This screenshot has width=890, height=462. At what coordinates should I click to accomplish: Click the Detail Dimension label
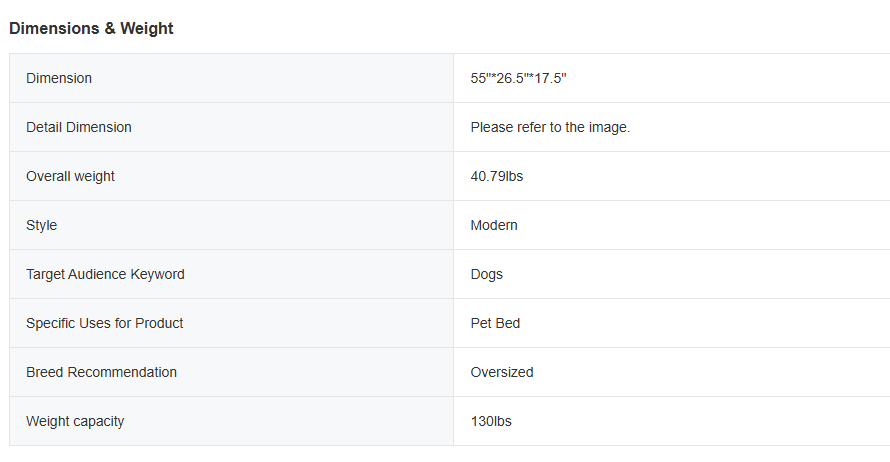(x=79, y=127)
